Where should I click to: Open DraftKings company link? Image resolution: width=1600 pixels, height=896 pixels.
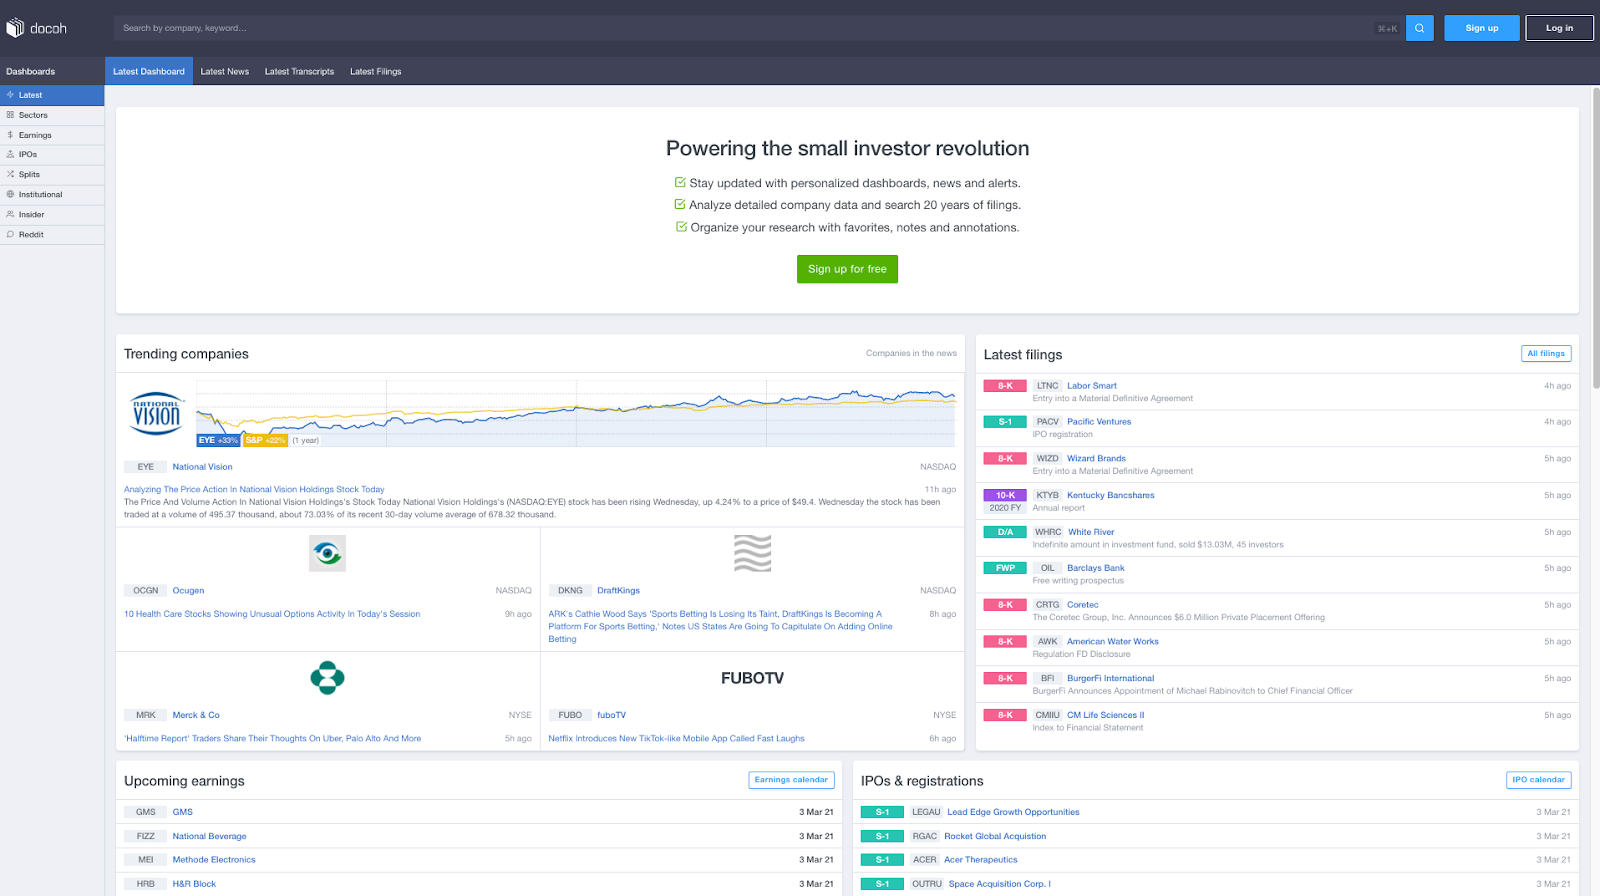[x=618, y=591]
